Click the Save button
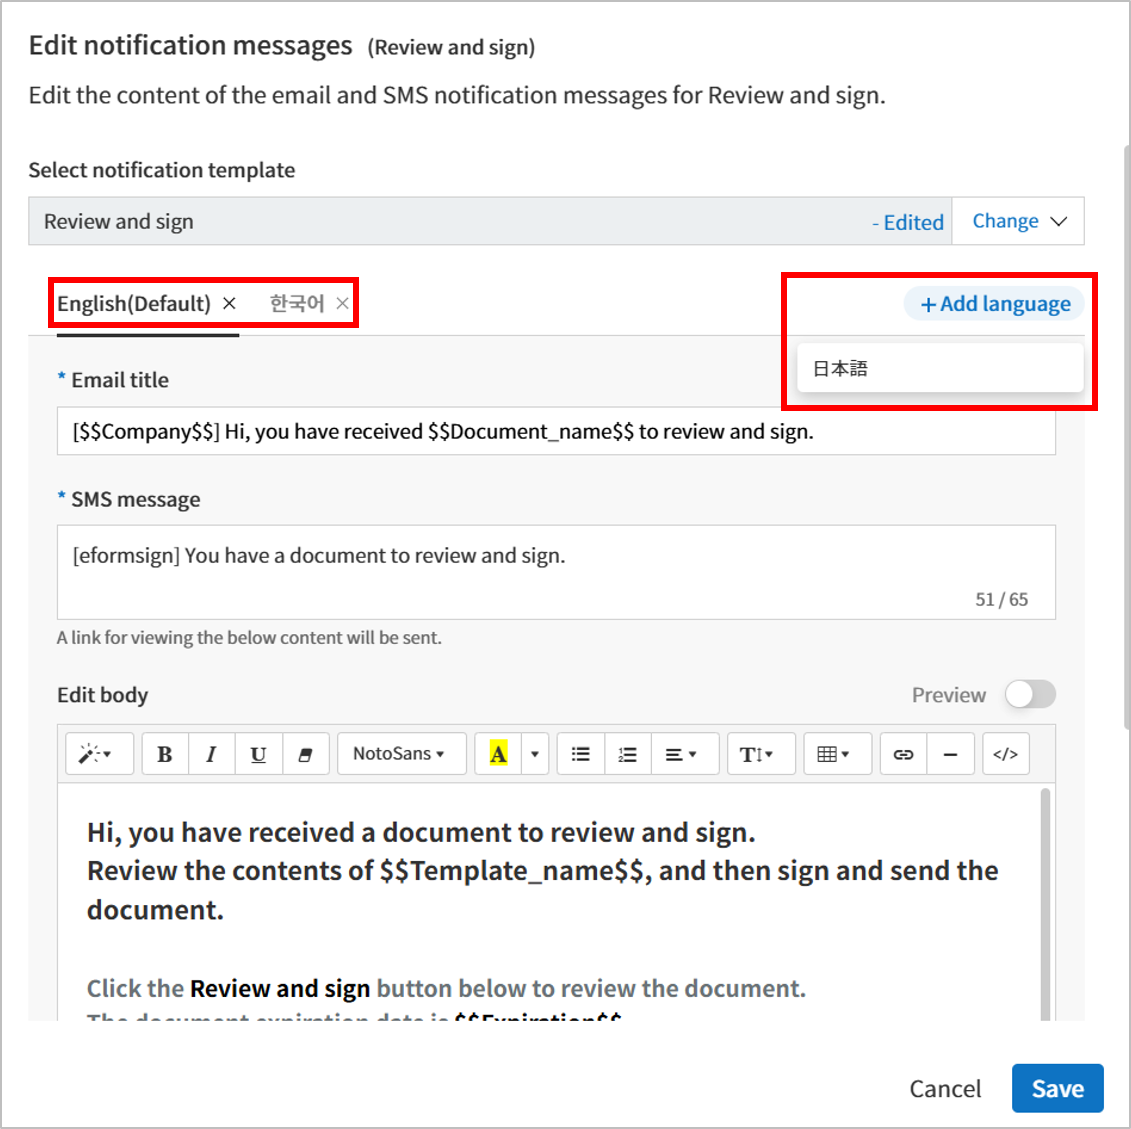 pyautogui.click(x=1057, y=1088)
